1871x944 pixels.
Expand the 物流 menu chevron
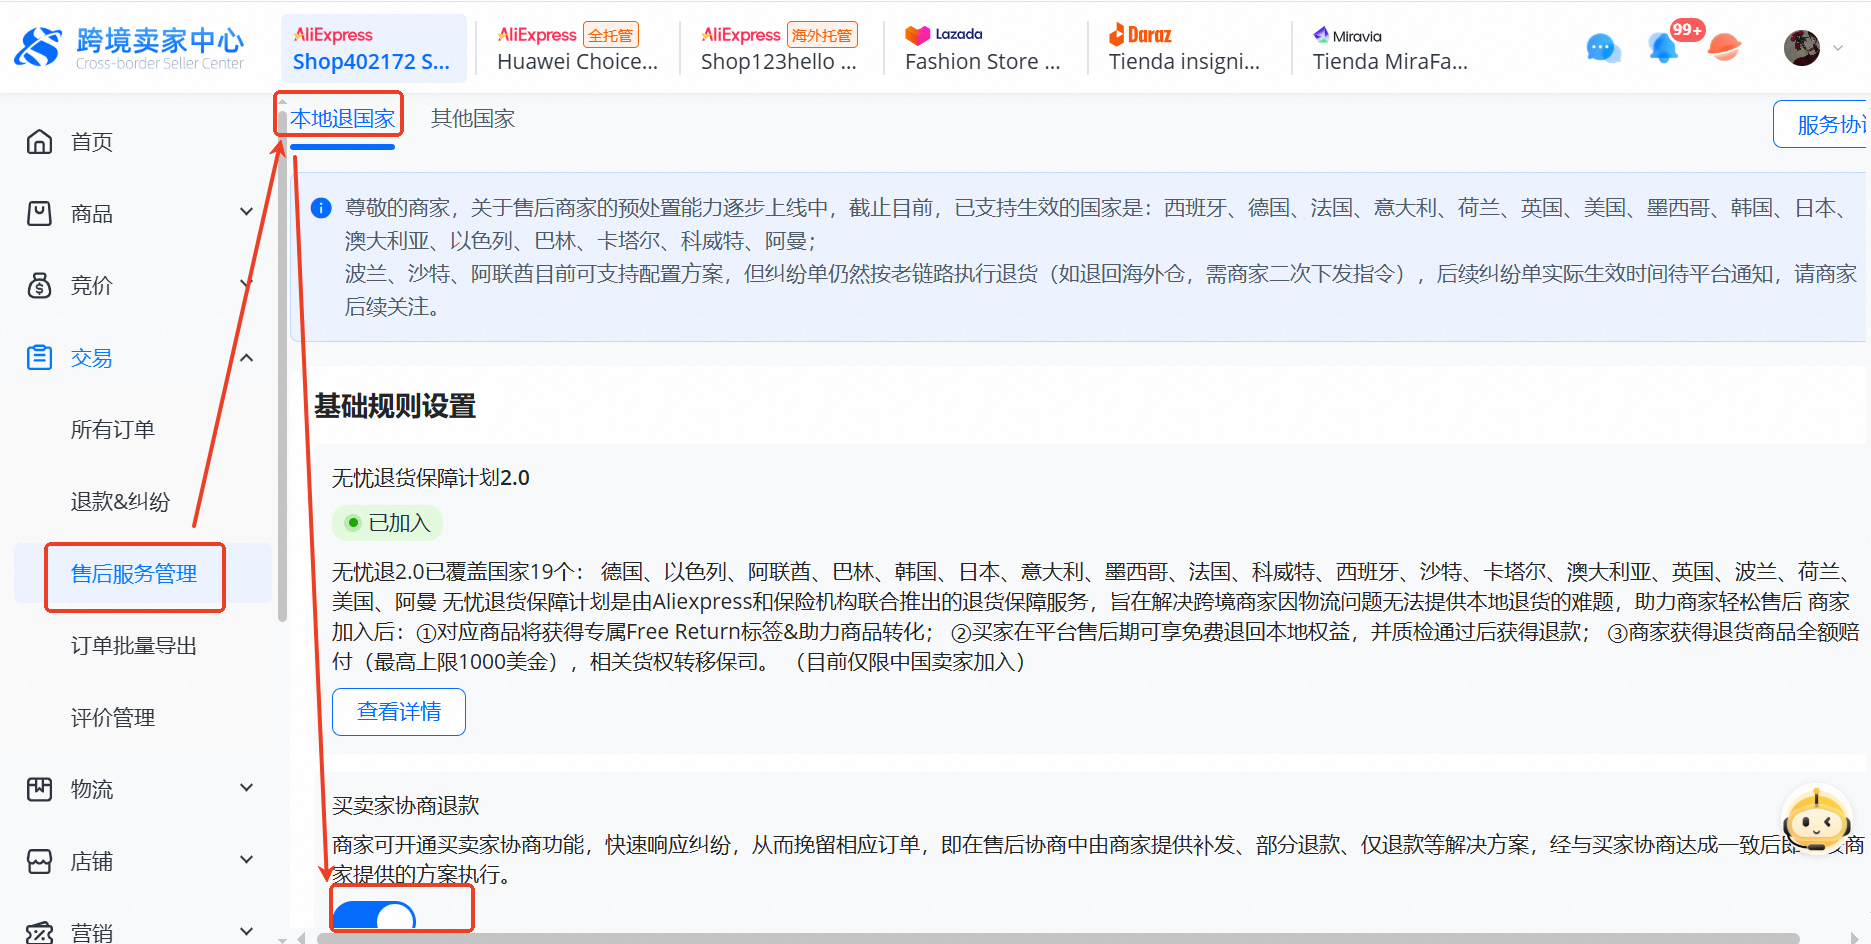(246, 788)
